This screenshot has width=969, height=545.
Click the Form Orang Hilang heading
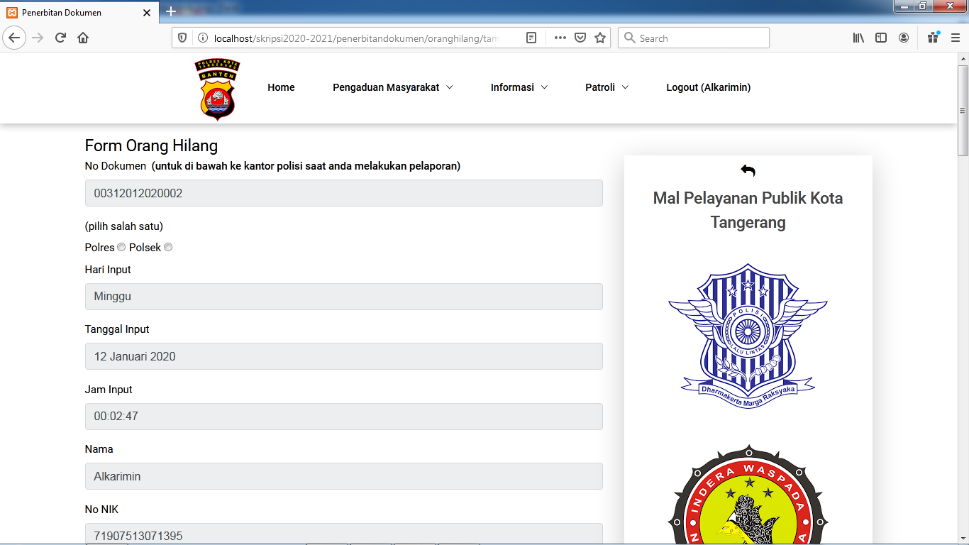[151, 146]
